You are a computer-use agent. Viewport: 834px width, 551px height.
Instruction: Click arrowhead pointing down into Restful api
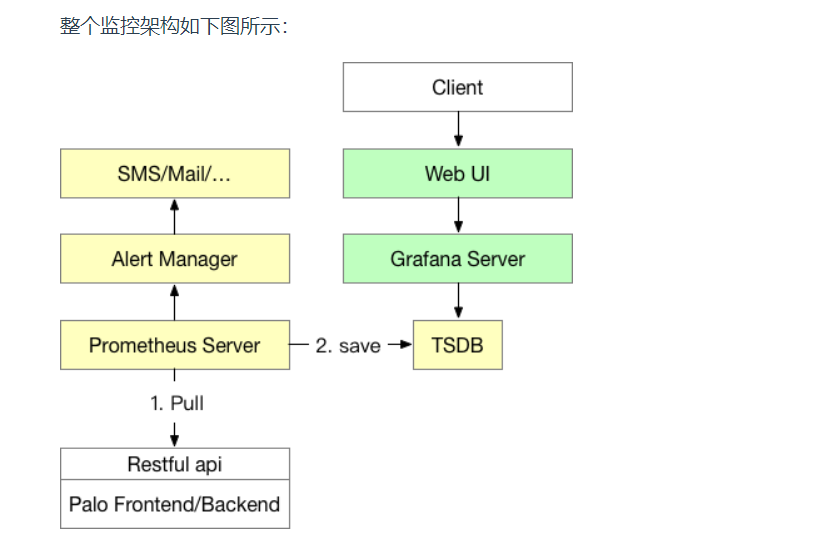click(x=174, y=440)
